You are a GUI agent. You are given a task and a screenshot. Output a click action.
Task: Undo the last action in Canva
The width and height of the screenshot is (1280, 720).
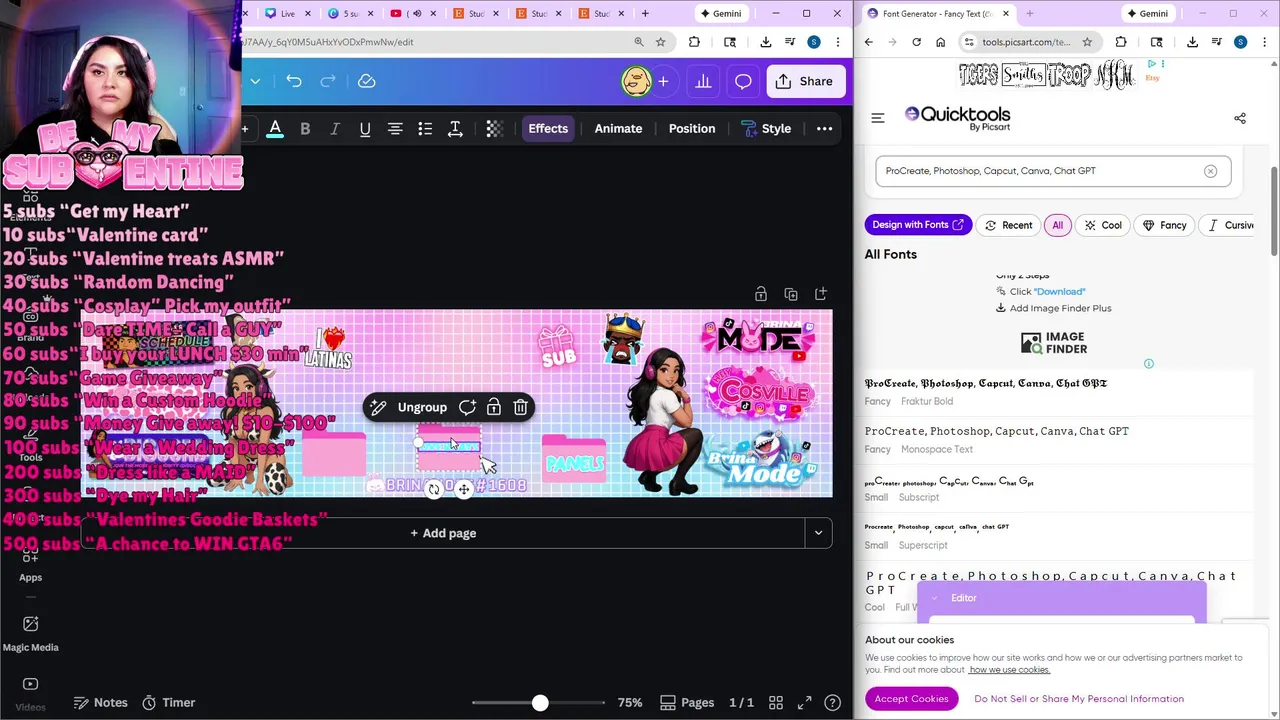(294, 81)
